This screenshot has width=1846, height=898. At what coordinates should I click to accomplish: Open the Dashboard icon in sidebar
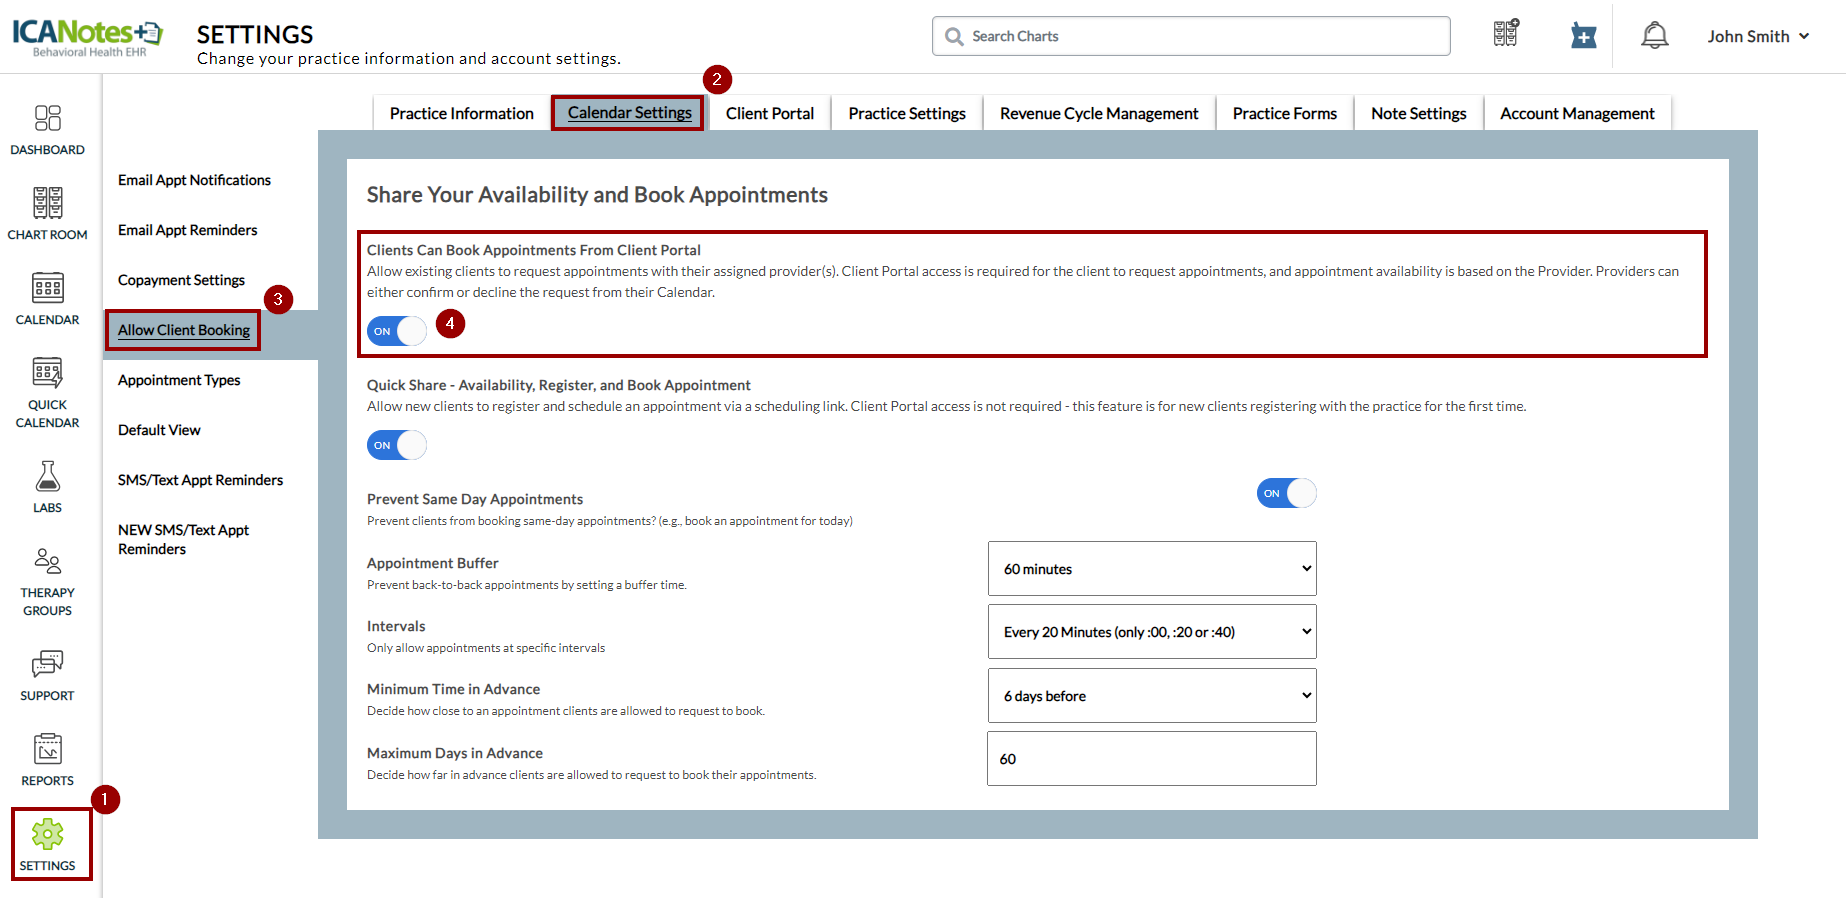coord(47,120)
